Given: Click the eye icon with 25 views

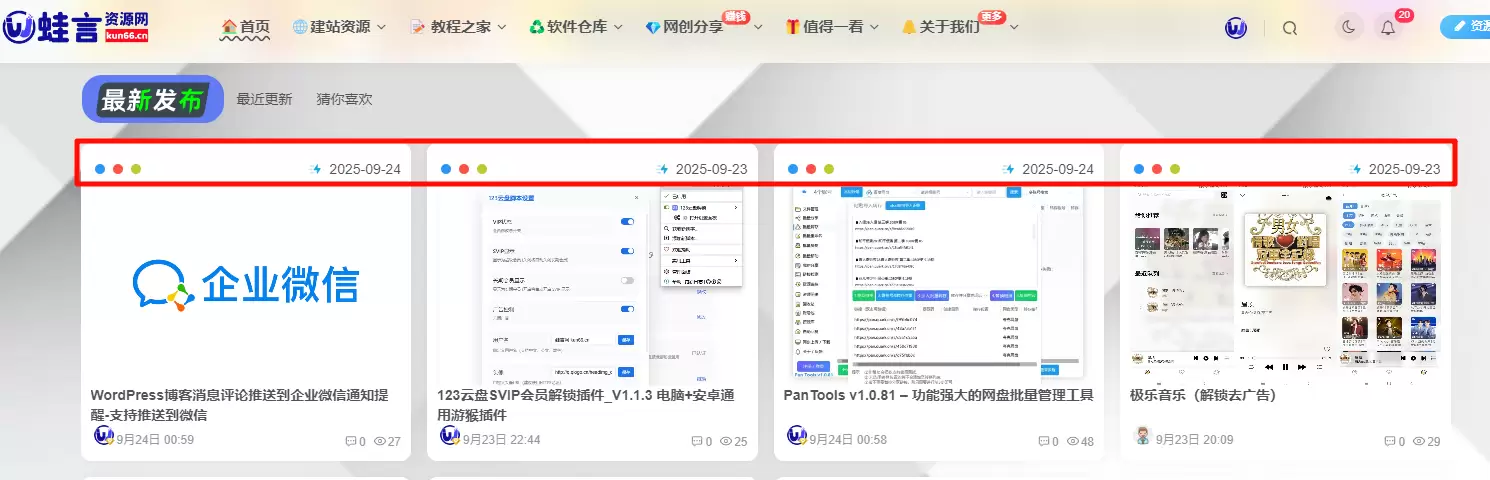Looking at the screenshot, I should point(726,441).
